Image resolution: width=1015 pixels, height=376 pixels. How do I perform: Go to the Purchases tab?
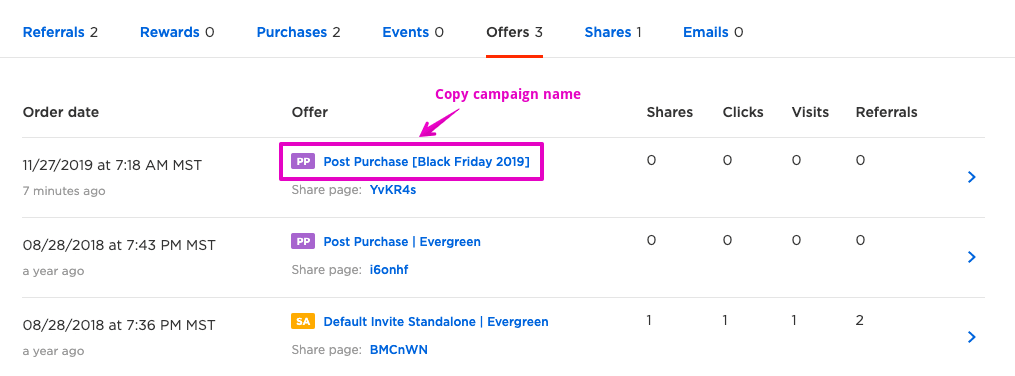coord(298,32)
